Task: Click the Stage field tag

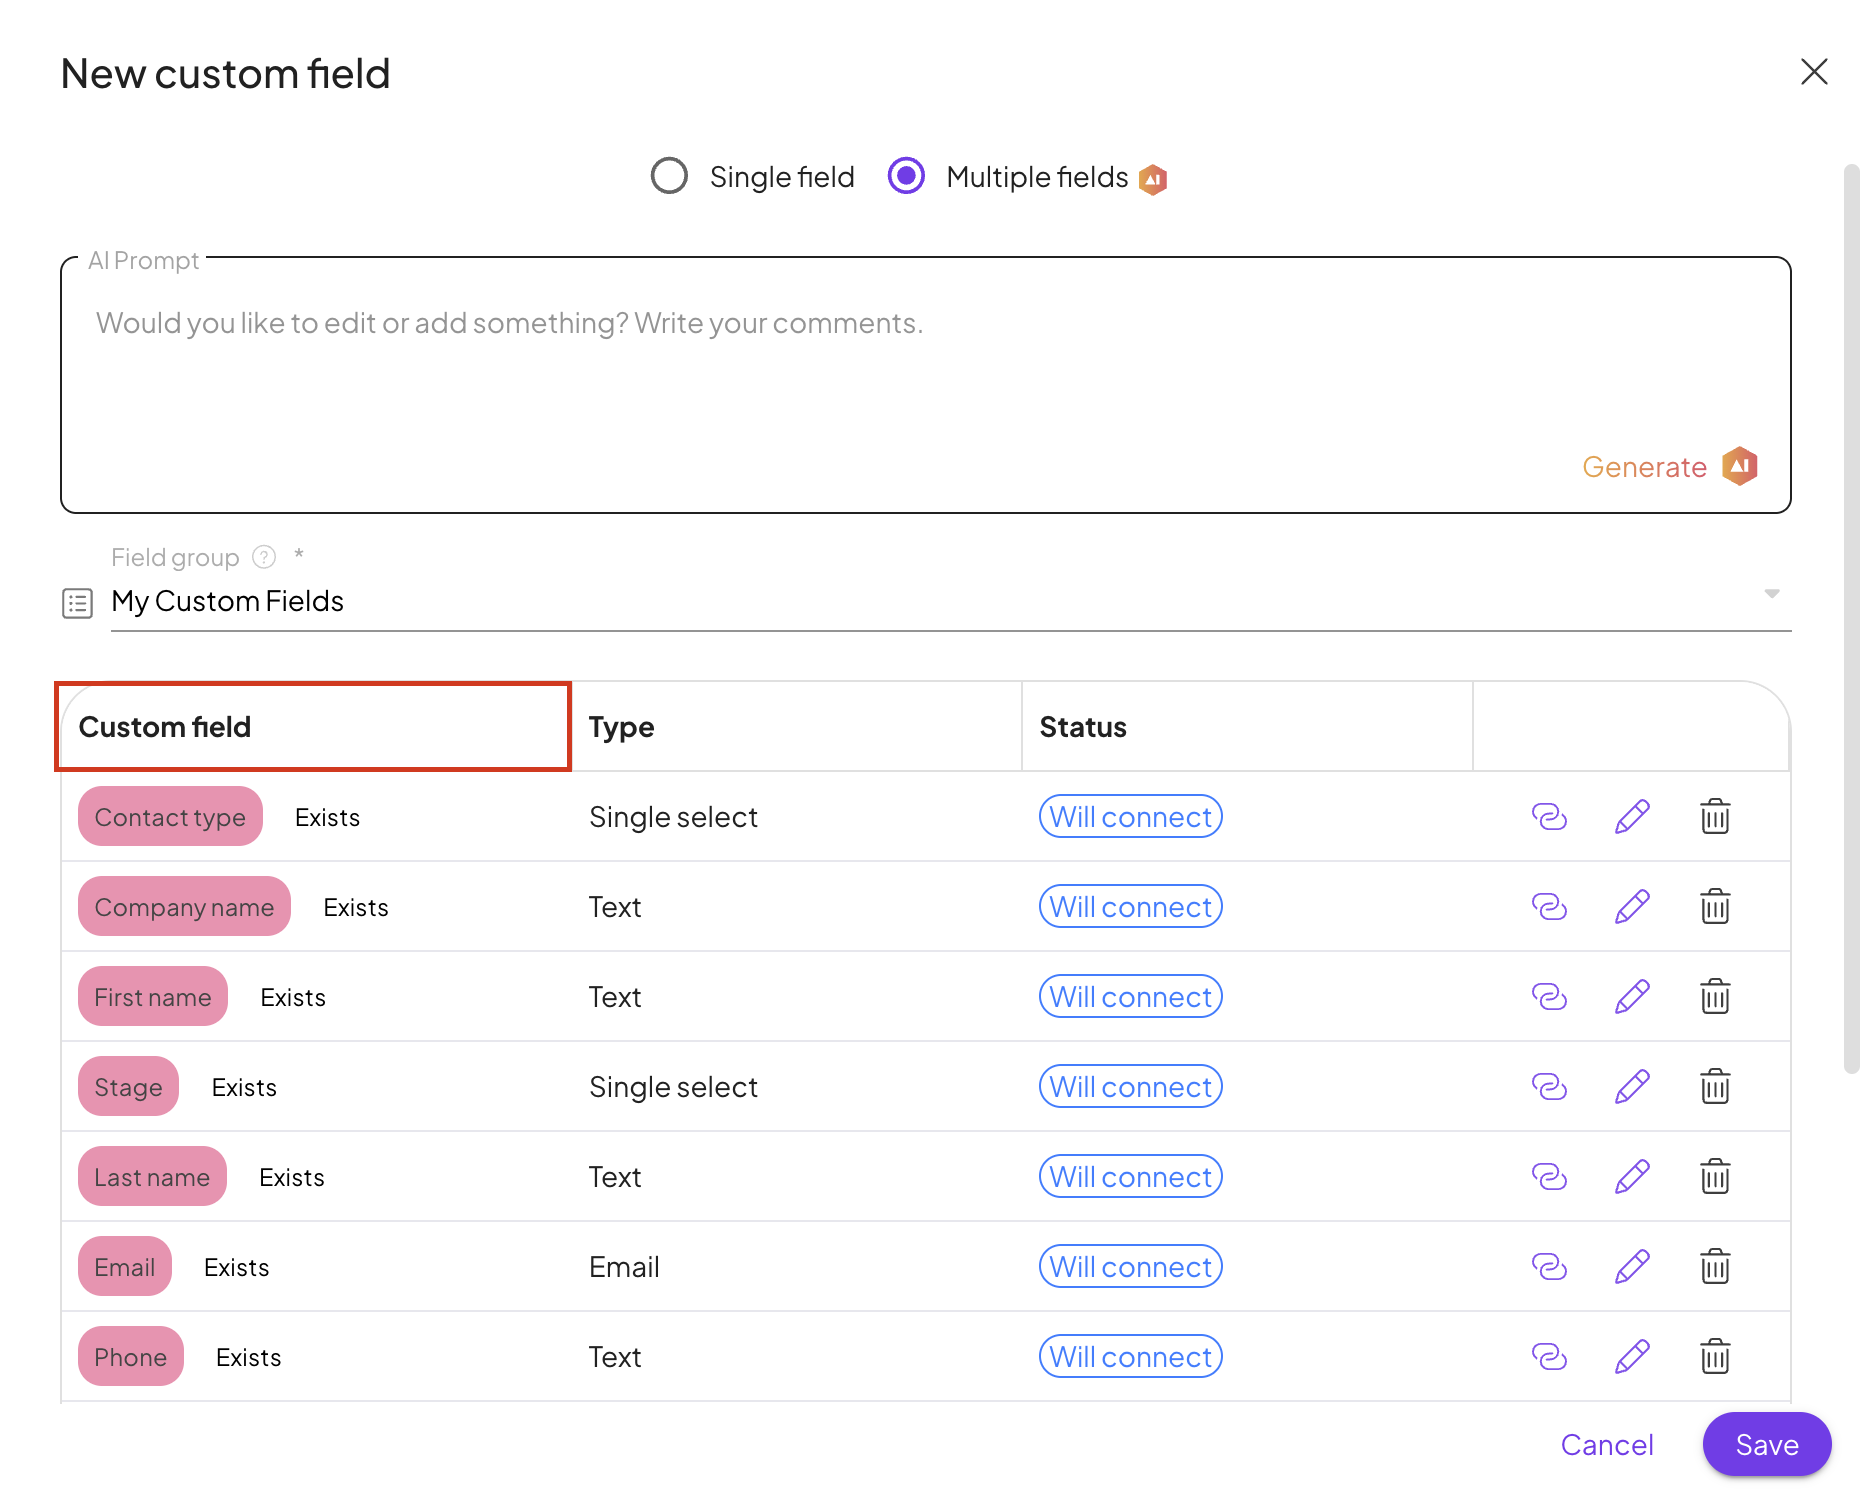Action: [128, 1087]
